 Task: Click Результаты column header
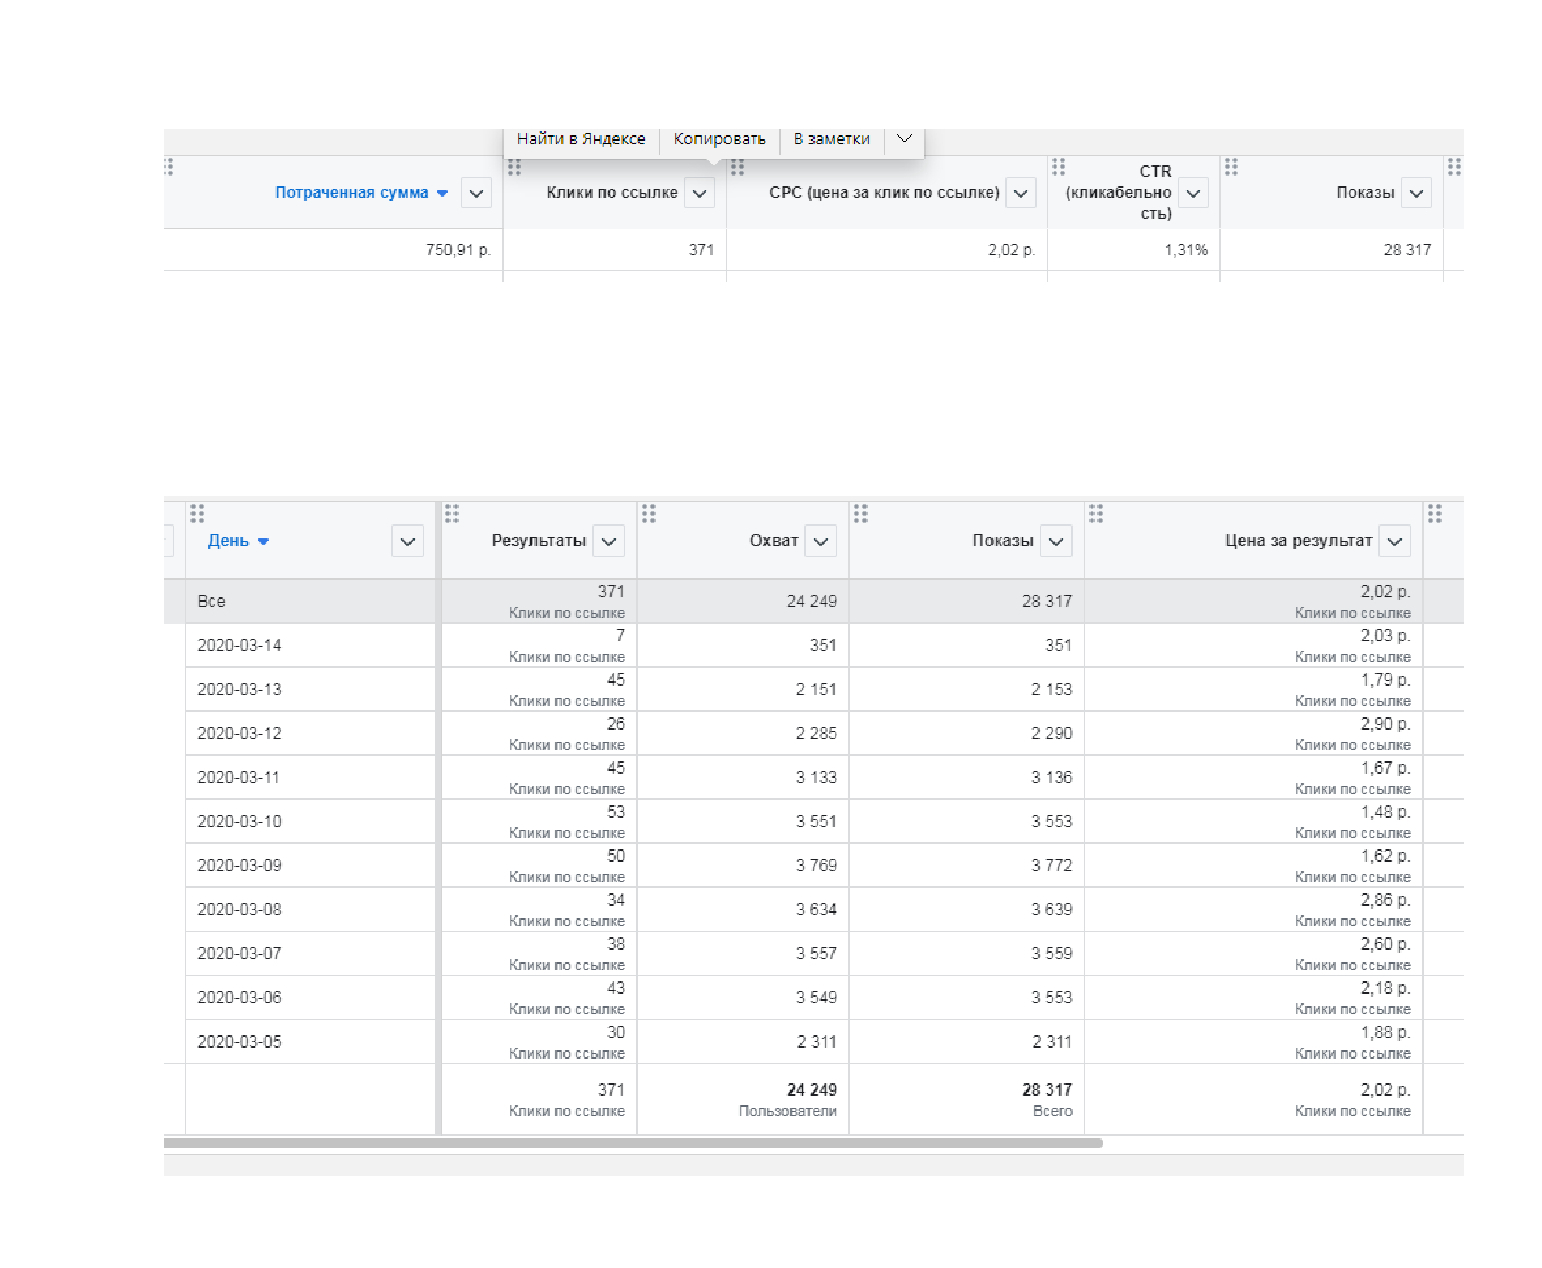(x=539, y=541)
